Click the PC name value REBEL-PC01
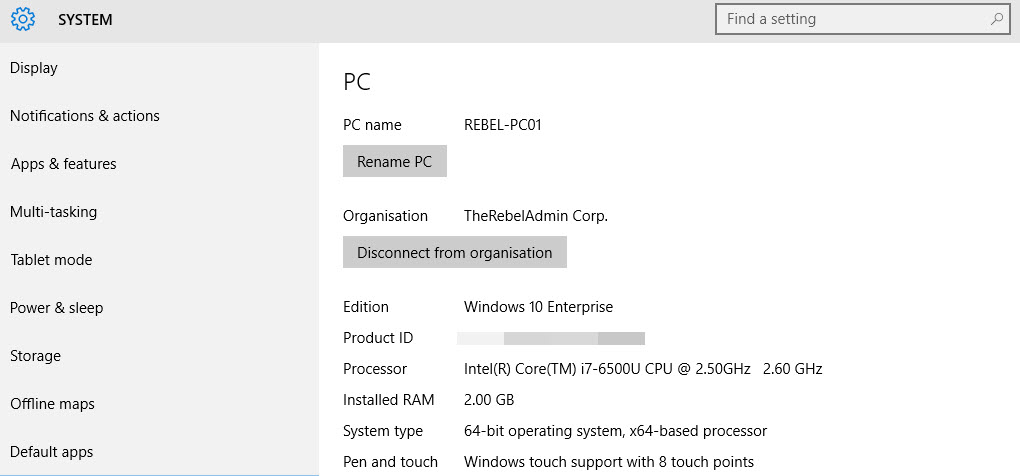 503,125
